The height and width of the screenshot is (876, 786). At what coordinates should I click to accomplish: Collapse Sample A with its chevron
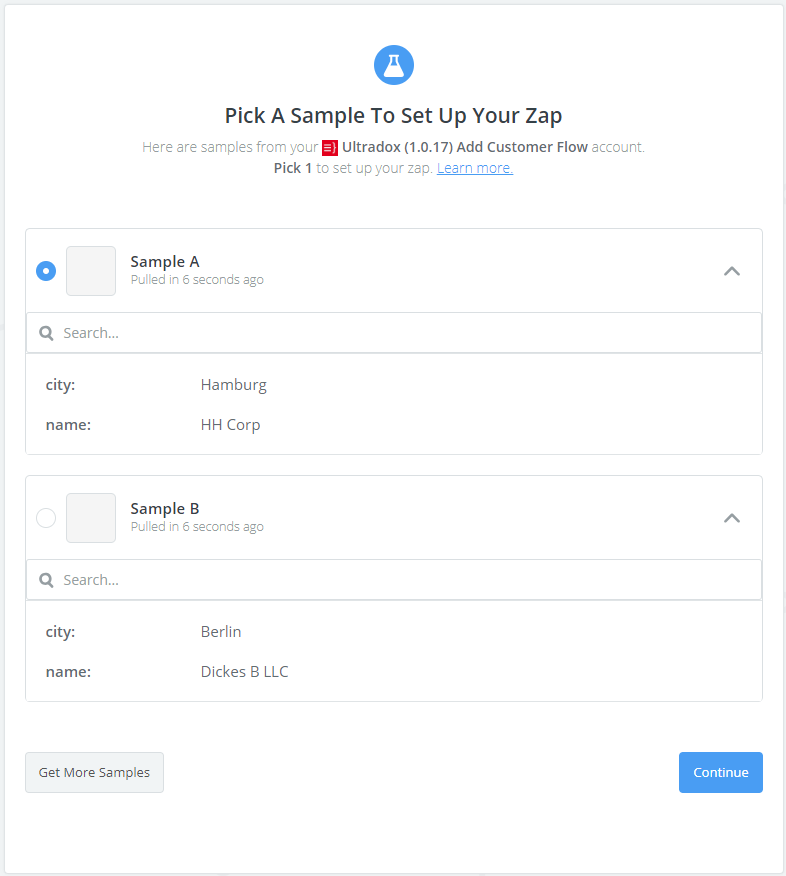732,271
